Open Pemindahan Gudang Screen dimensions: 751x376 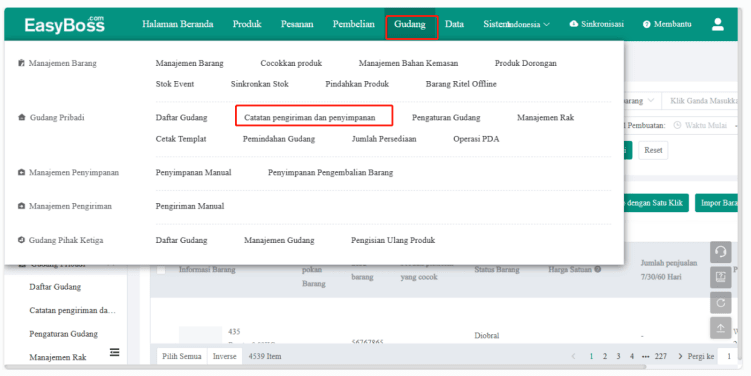[x=279, y=139]
